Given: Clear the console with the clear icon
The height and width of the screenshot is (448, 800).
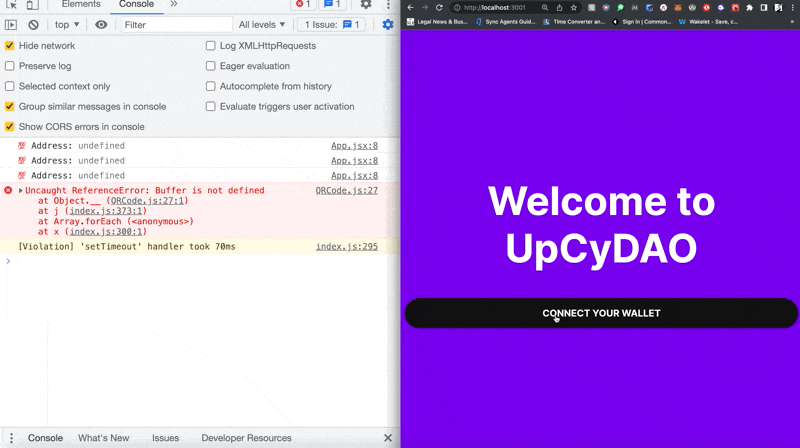Looking at the screenshot, I should (x=33, y=25).
